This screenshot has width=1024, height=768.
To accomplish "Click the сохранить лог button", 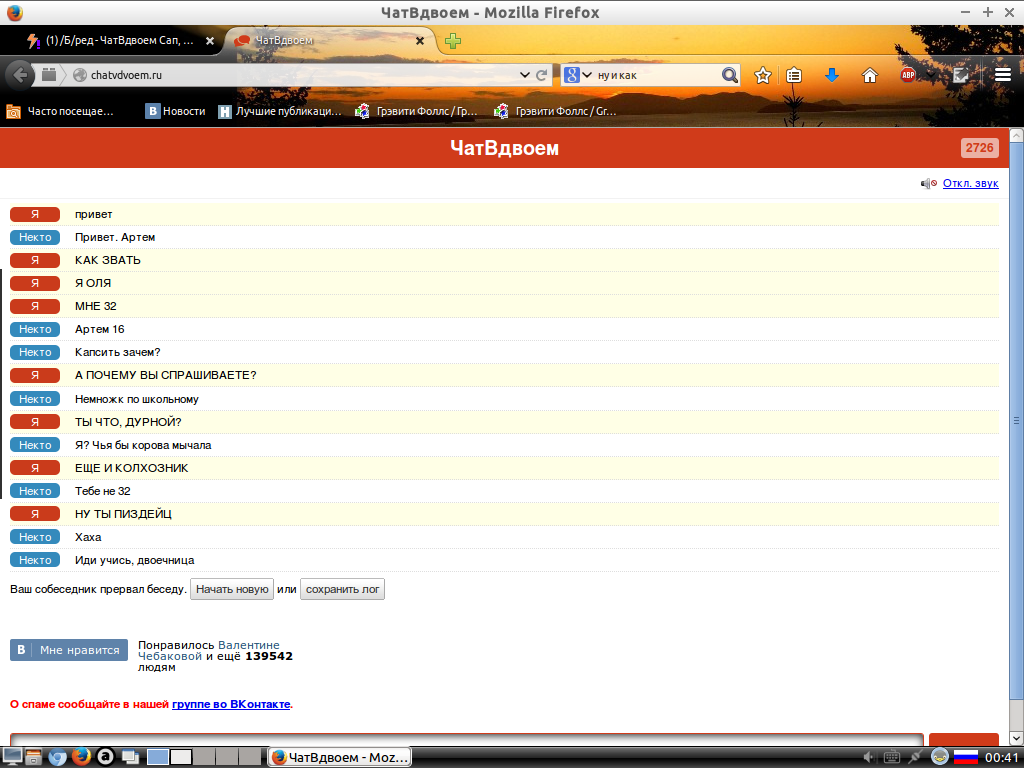I will pos(342,589).
